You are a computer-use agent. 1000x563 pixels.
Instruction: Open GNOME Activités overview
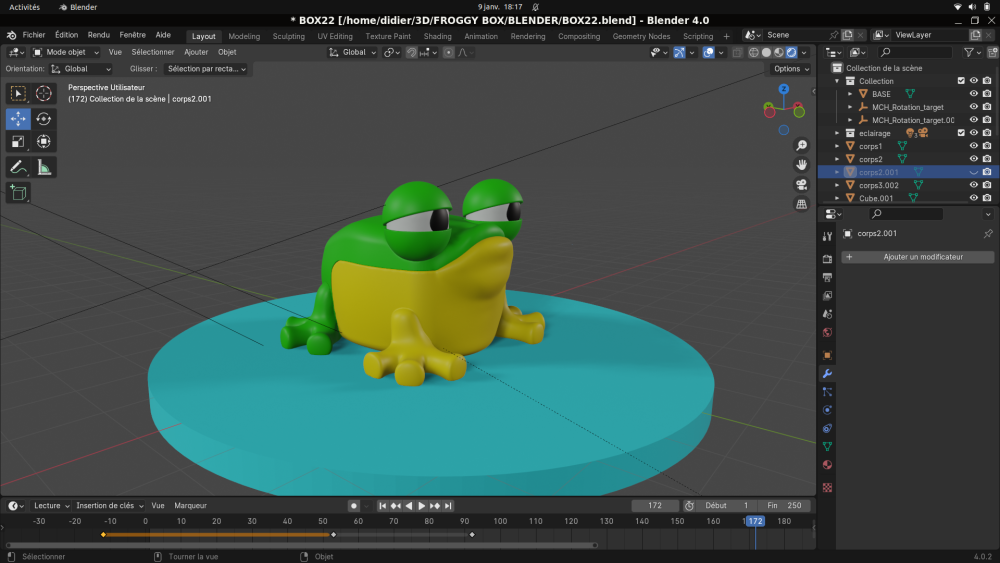pos(25,7)
